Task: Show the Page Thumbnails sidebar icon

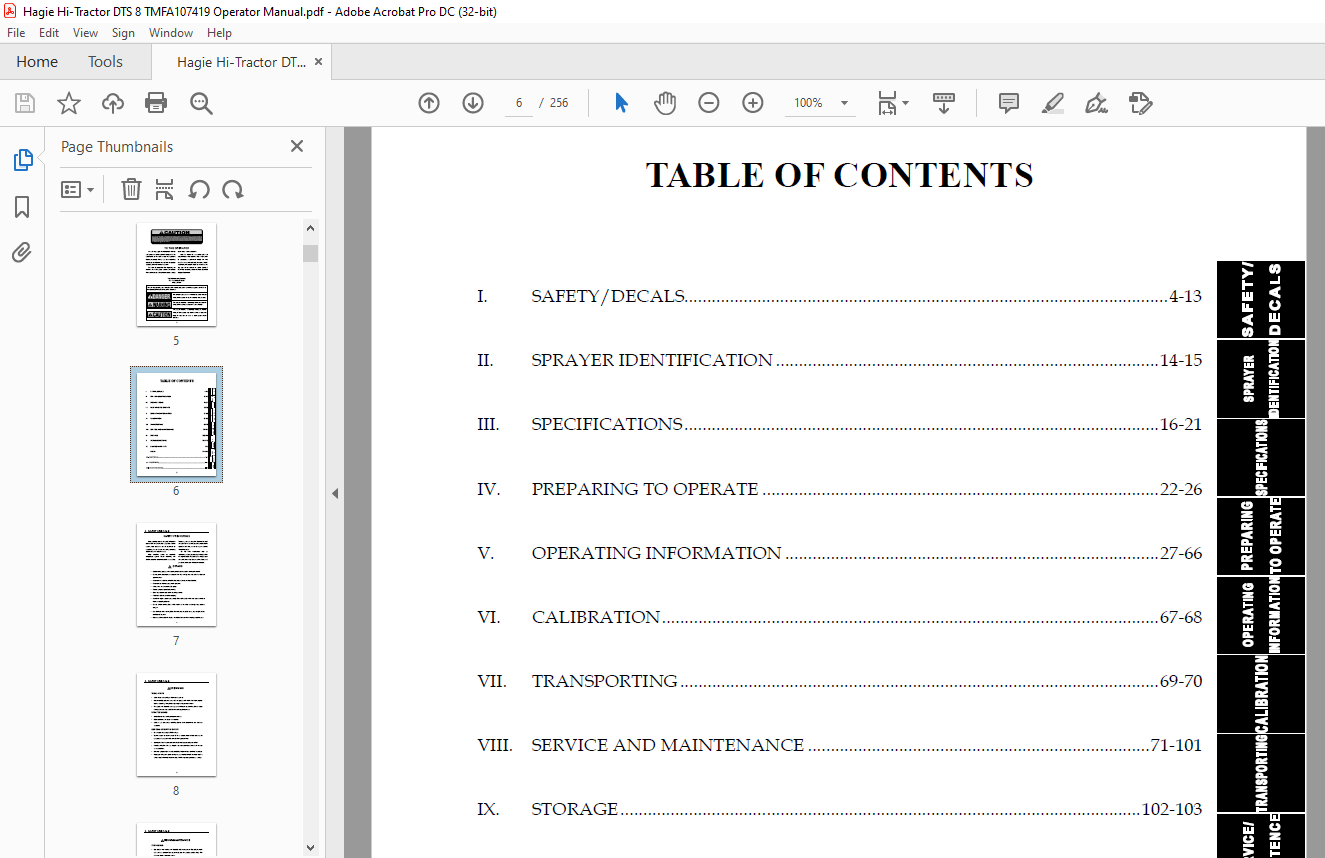Action: coord(22,160)
